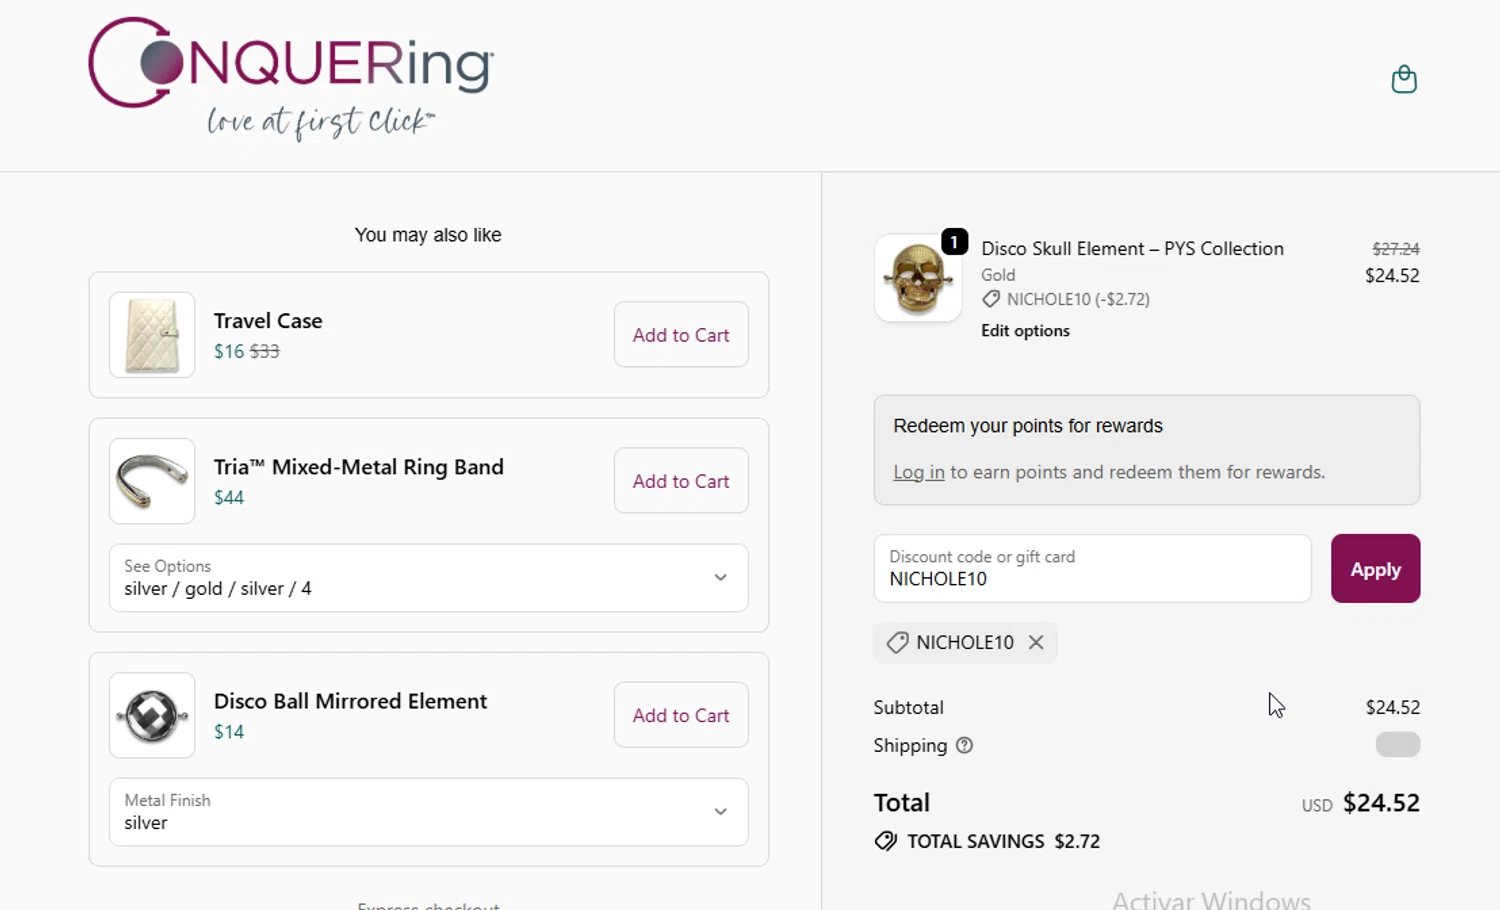Add Travel Case to cart
This screenshot has height=910, width=1500.
681,335
